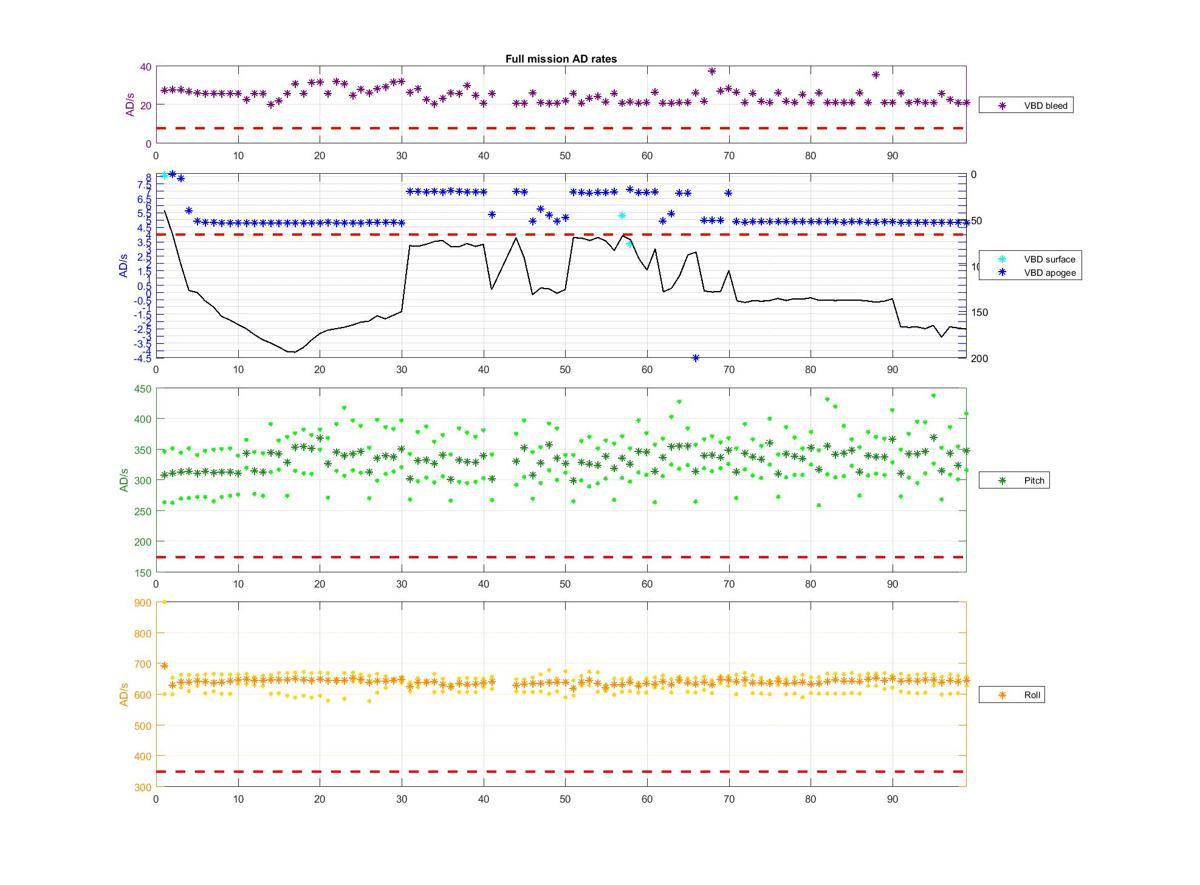The width and height of the screenshot is (1200, 885).
Task: Click the cyan asterisk marker for VBD surface
Action: click(1001, 259)
